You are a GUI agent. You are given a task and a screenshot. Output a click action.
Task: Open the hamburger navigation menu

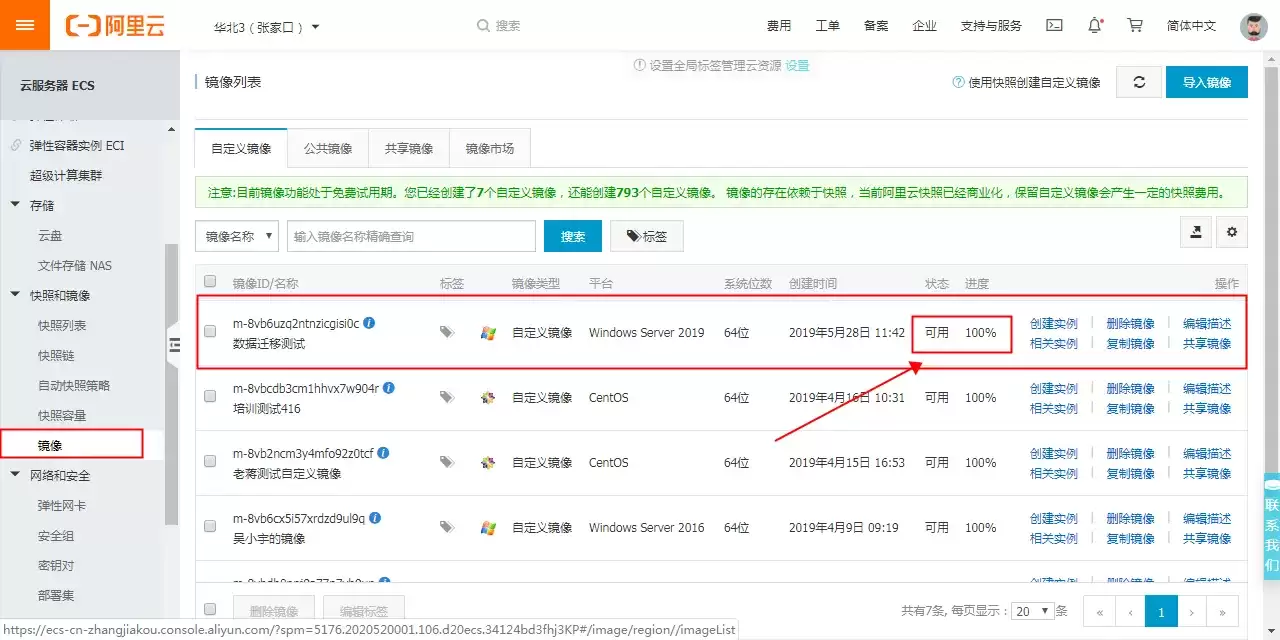(25, 25)
